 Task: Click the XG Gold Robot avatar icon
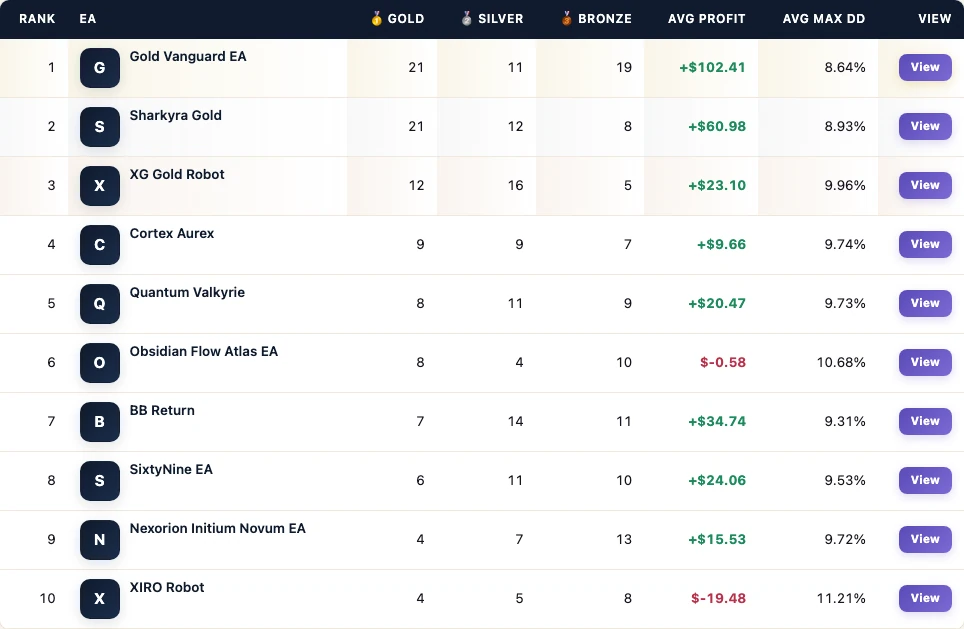tap(100, 186)
